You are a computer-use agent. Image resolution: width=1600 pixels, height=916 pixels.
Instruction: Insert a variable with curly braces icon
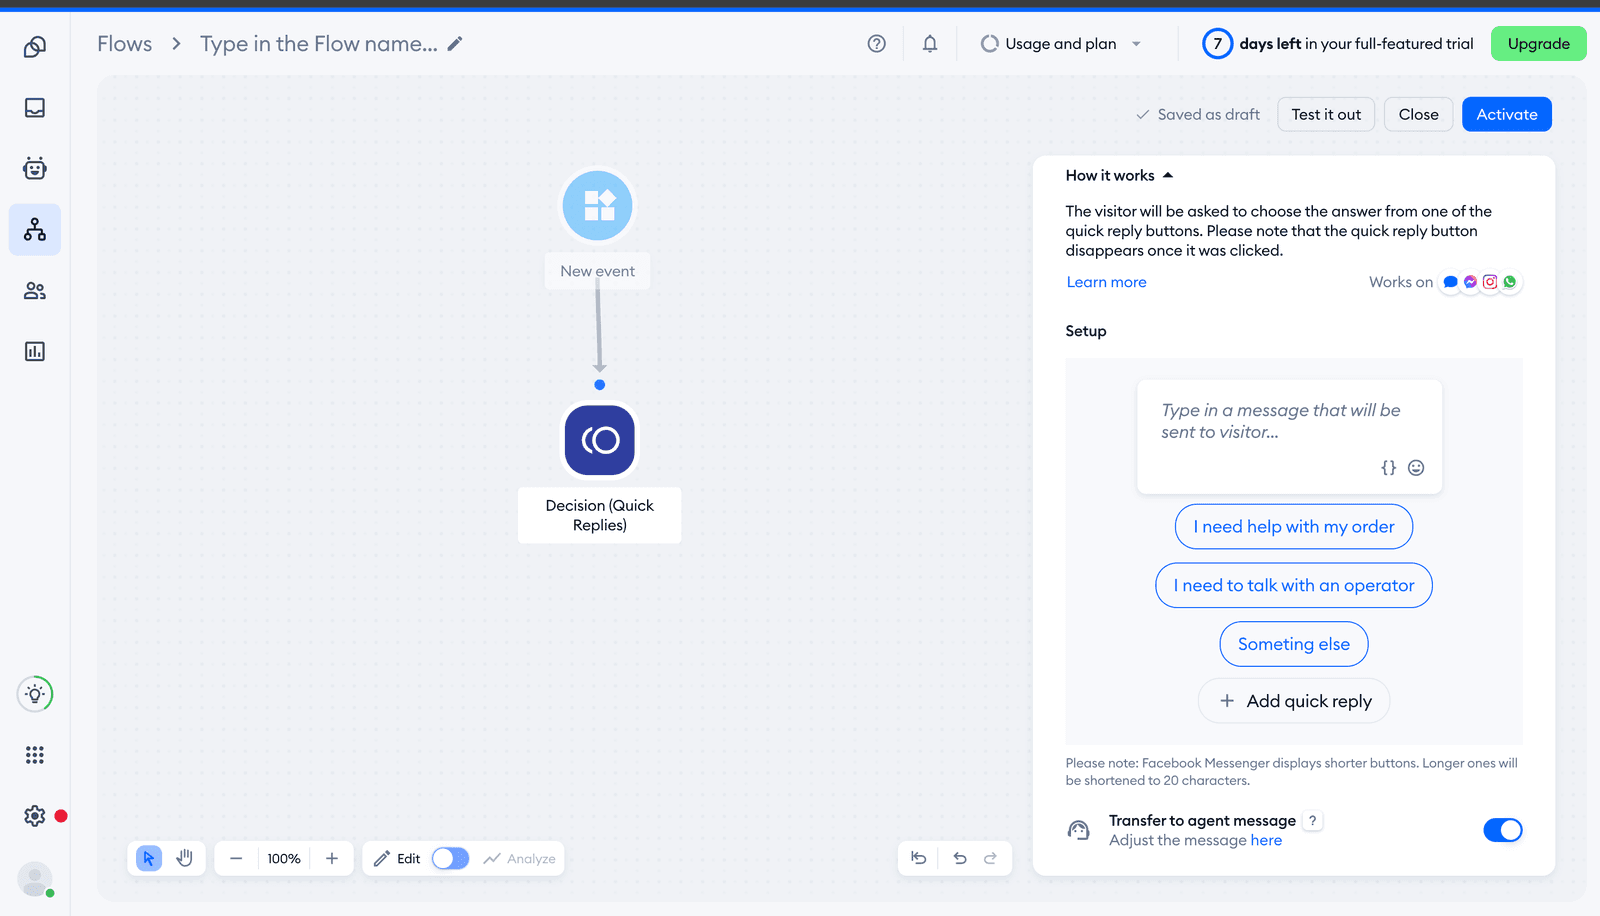(x=1389, y=468)
